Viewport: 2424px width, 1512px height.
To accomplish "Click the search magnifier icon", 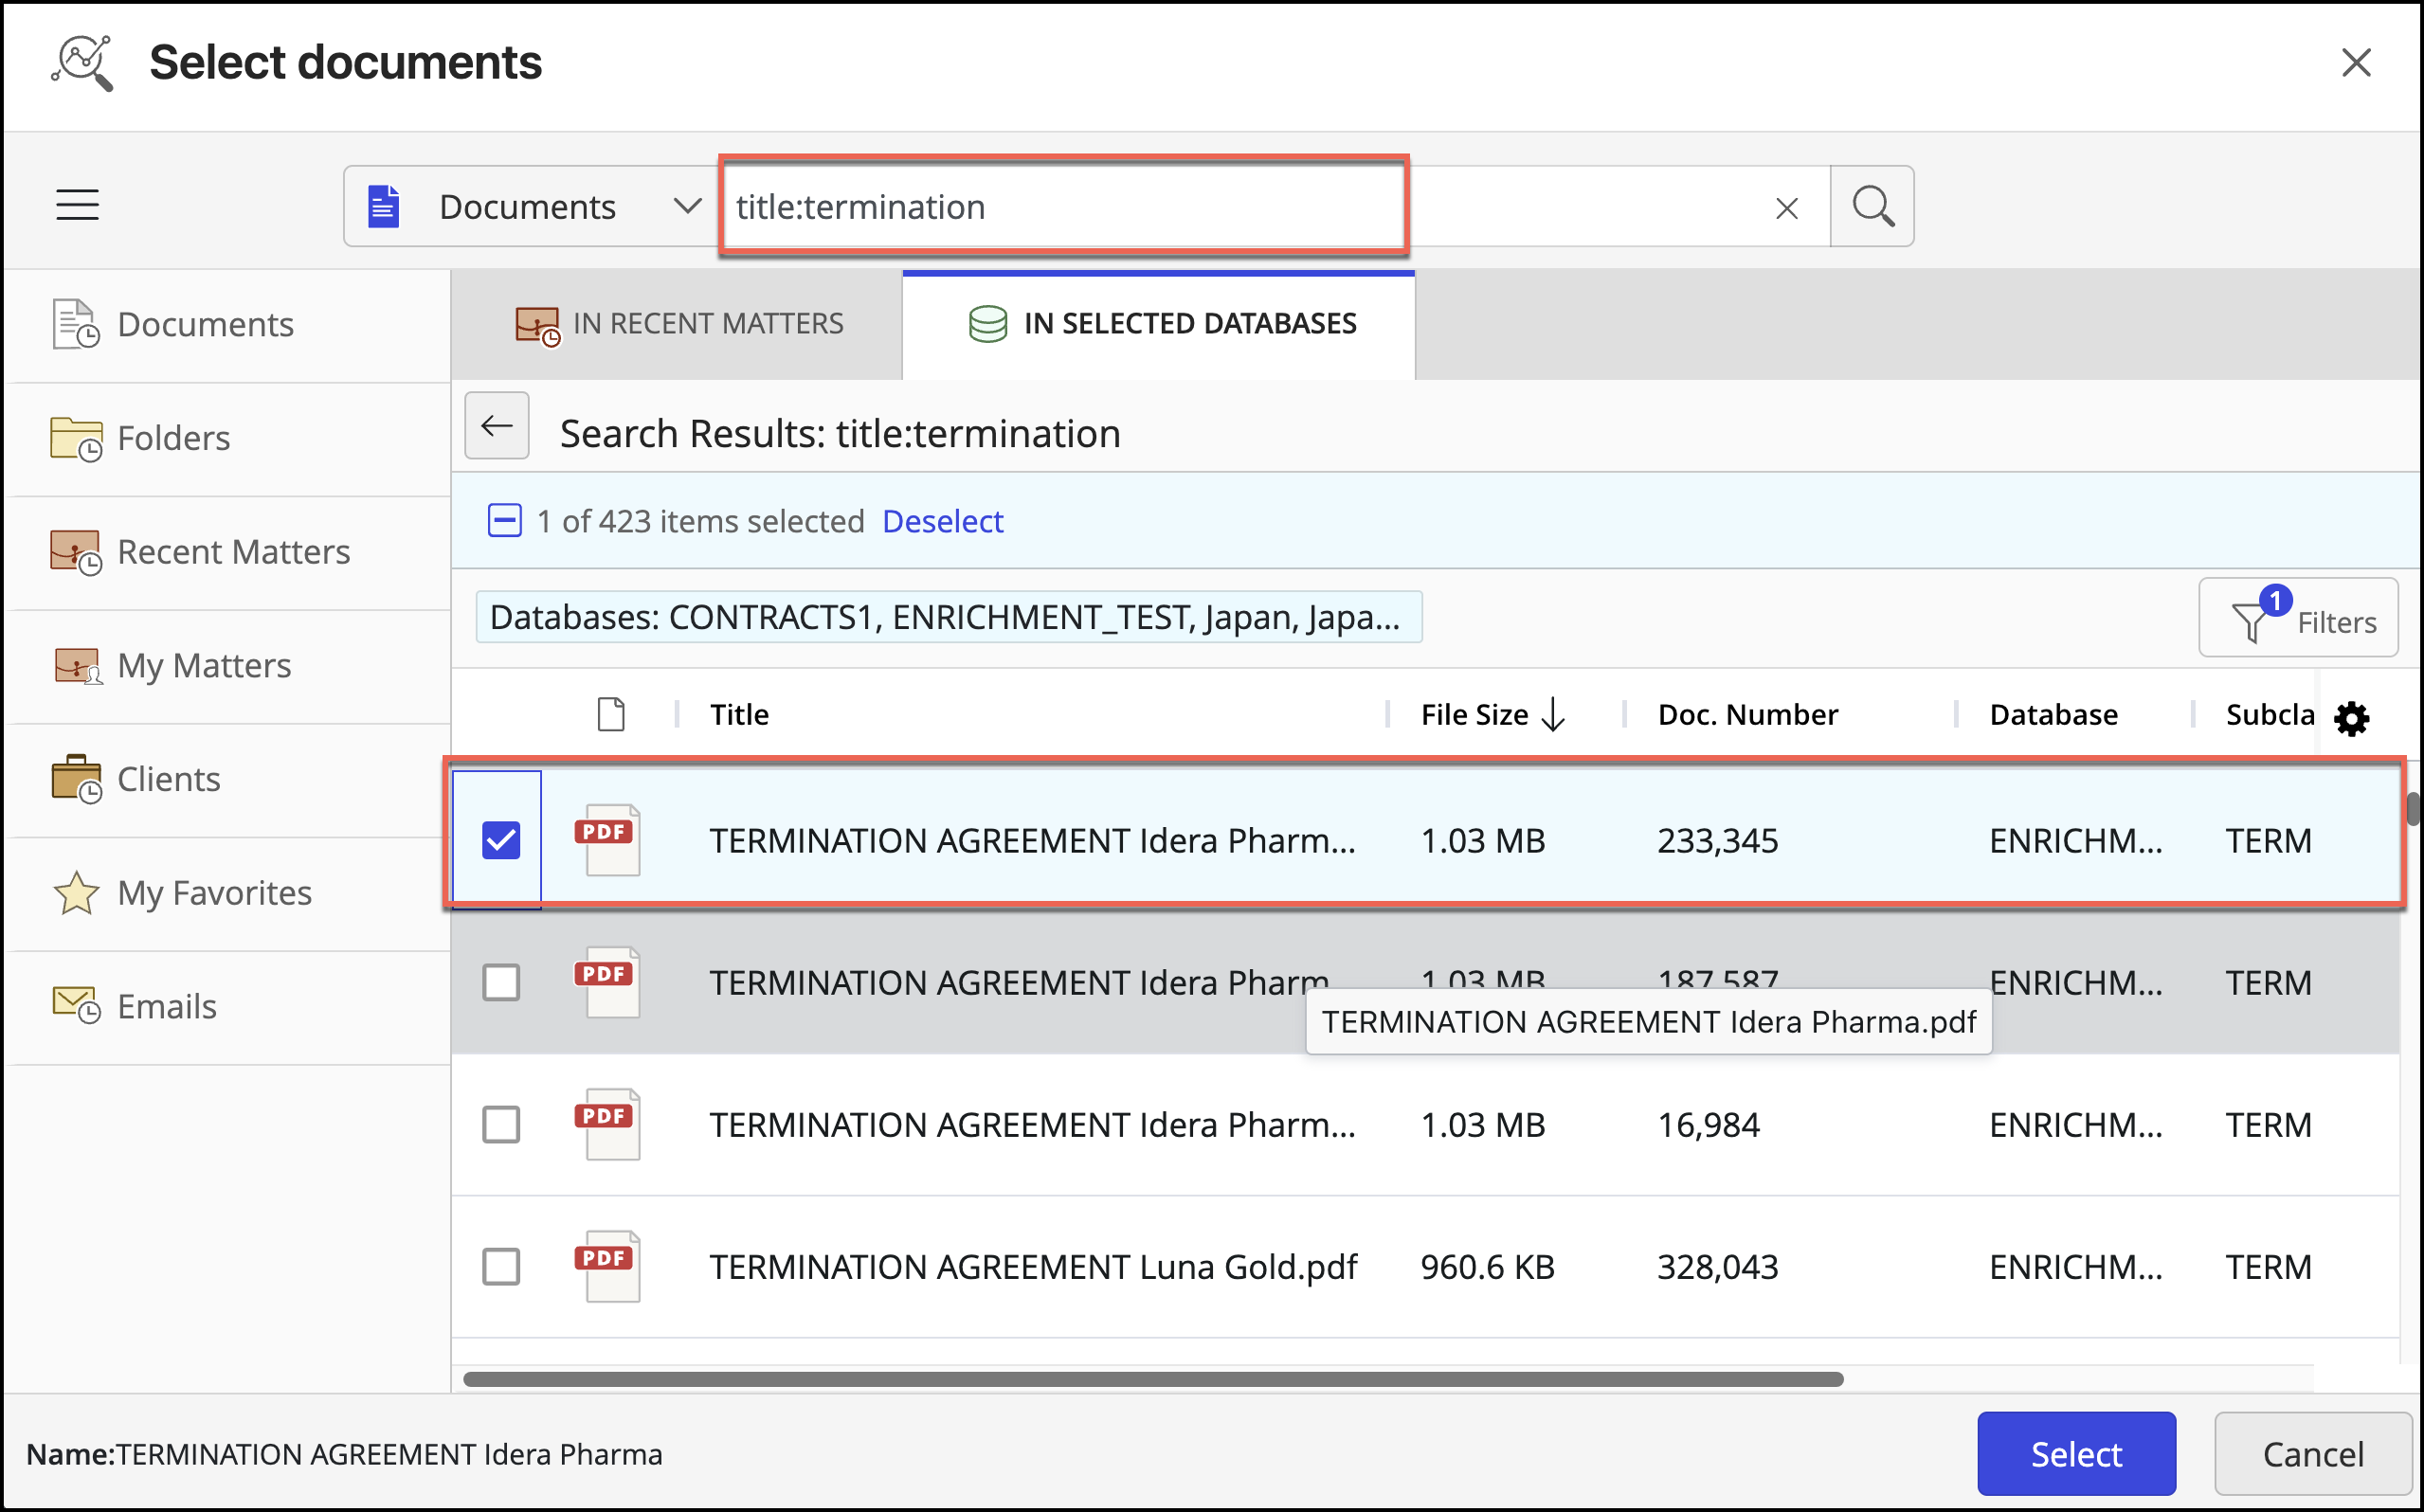I will tap(1872, 206).
